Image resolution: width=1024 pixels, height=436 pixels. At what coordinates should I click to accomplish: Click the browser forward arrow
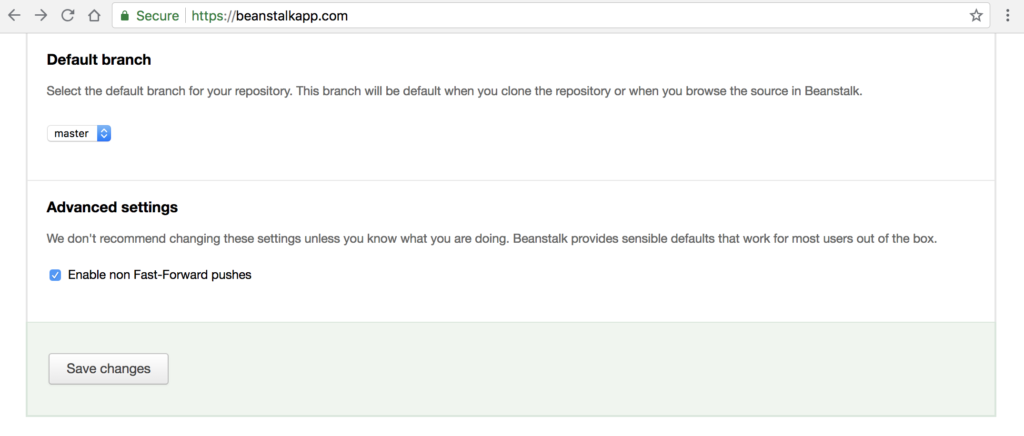tap(41, 16)
